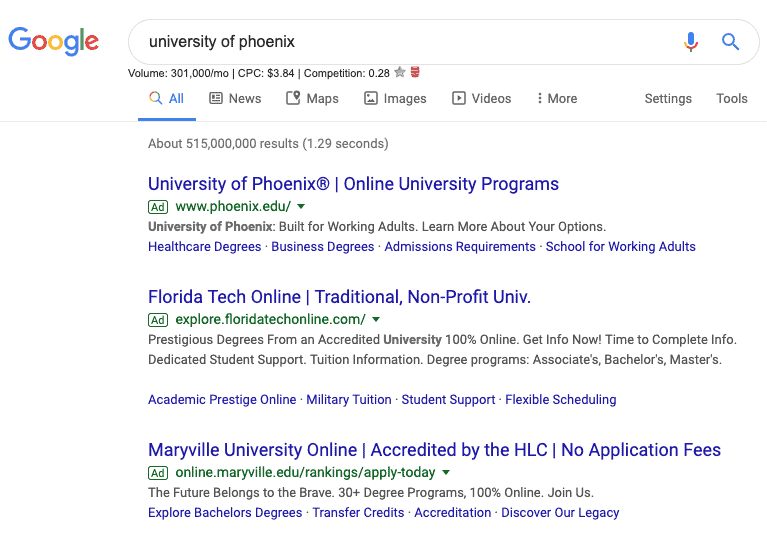Click the Ad badge beside www.phoenix.edu
Screen dimensions: 767x535
coord(158,207)
